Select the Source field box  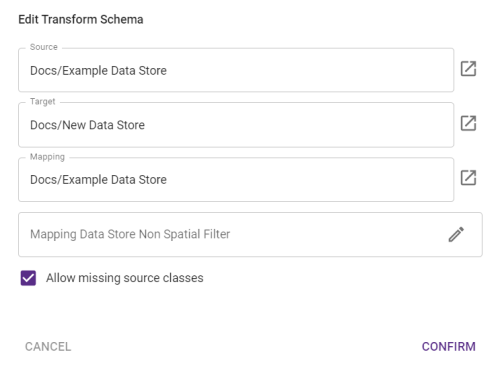pos(236,70)
